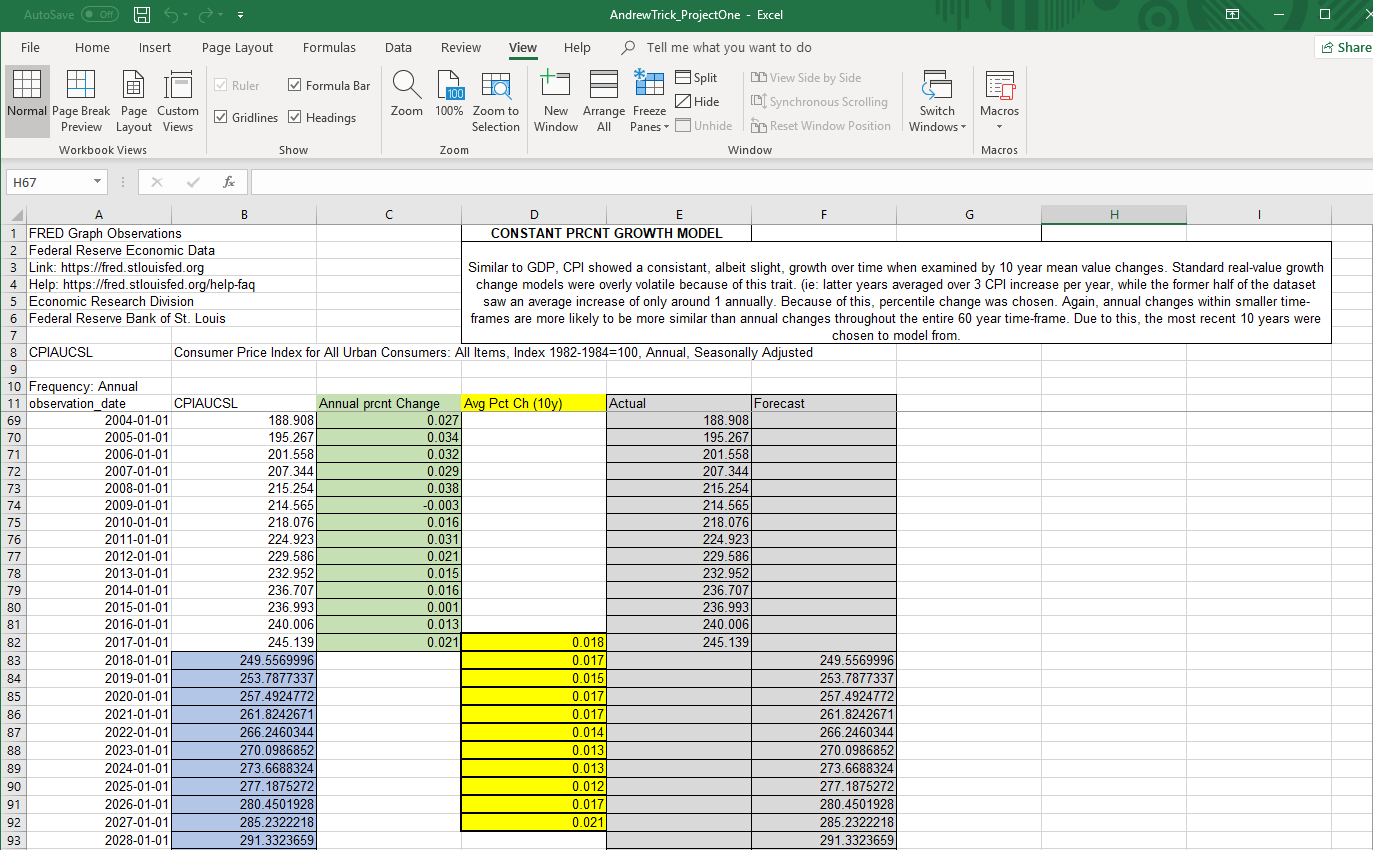Toggle the Ruler checkbox

pos(221,86)
